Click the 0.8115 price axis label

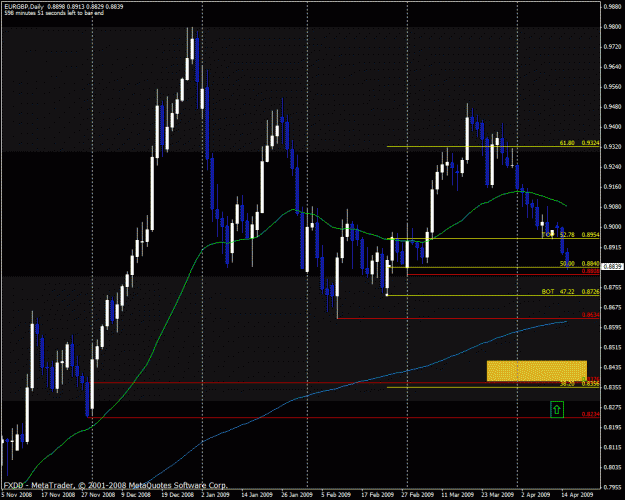coord(613,447)
